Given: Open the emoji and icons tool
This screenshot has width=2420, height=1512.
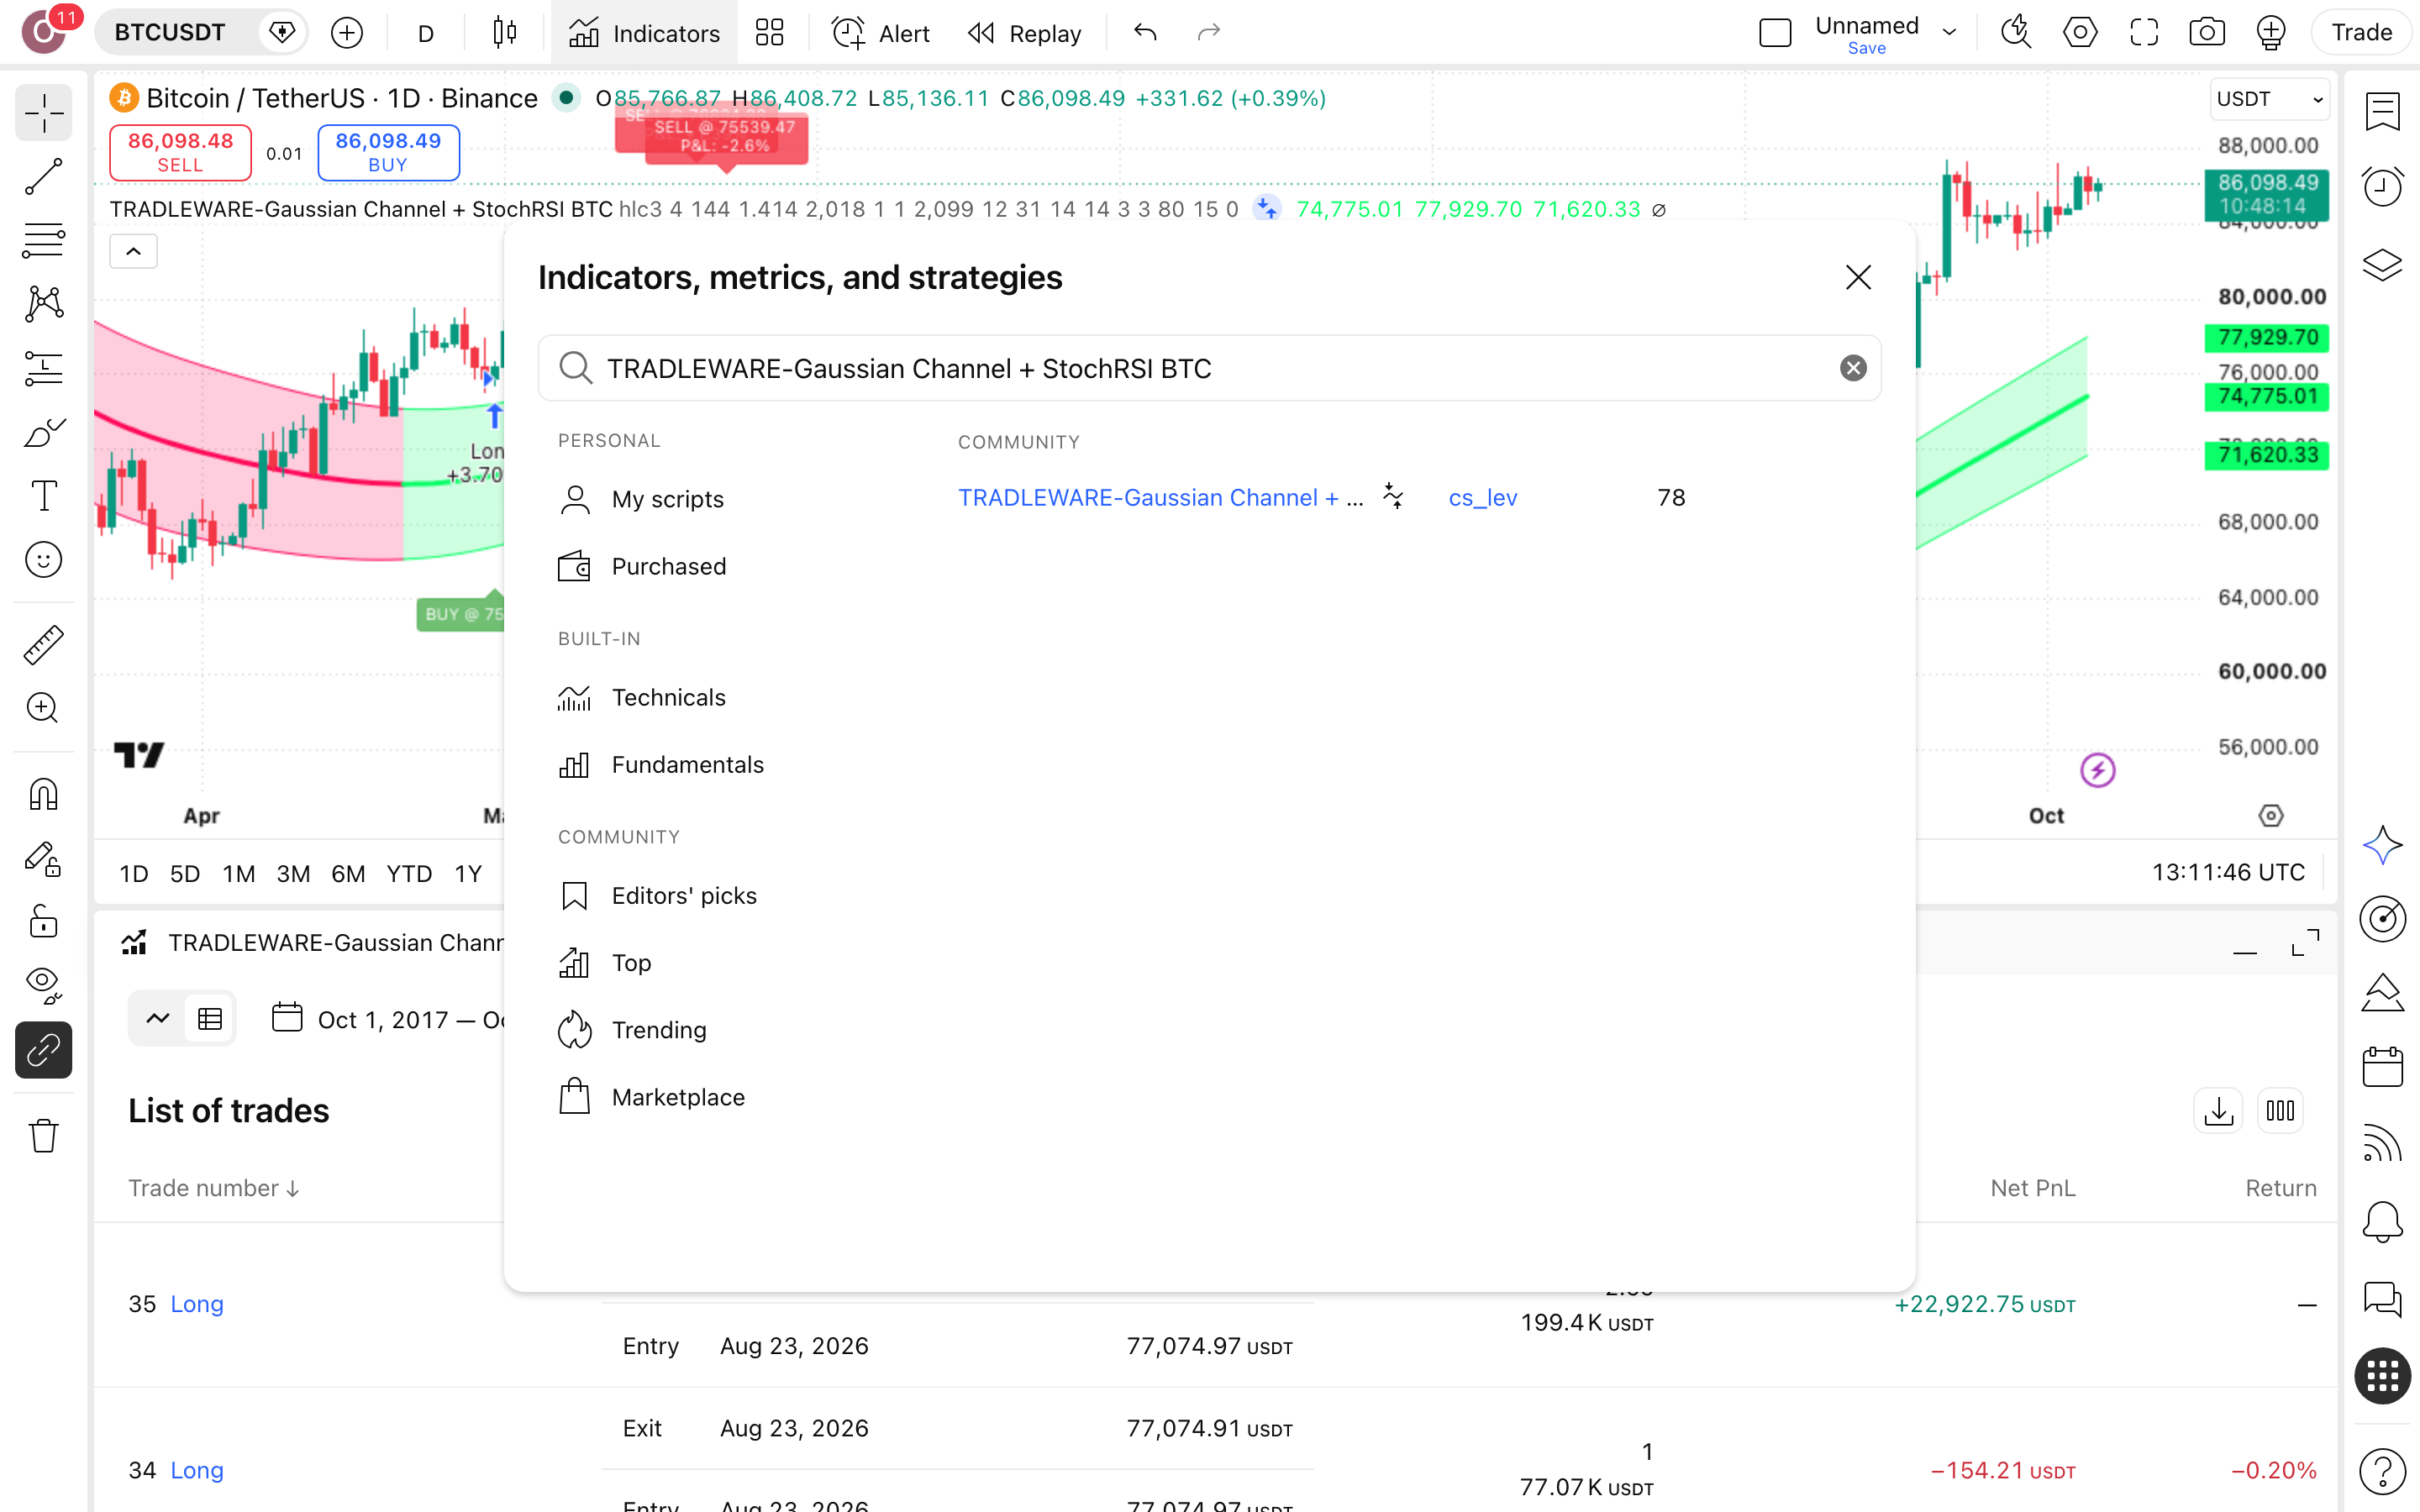Looking at the screenshot, I should (43, 559).
